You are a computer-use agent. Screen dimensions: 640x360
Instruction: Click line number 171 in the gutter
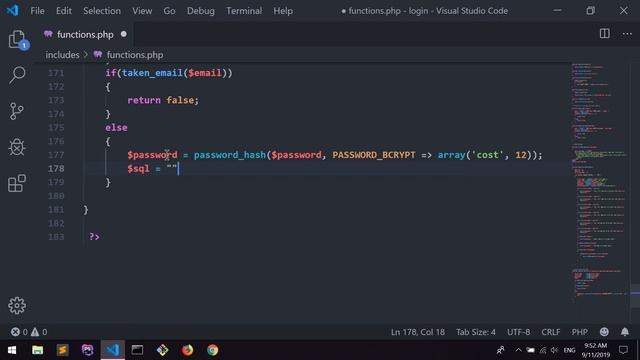click(56, 73)
